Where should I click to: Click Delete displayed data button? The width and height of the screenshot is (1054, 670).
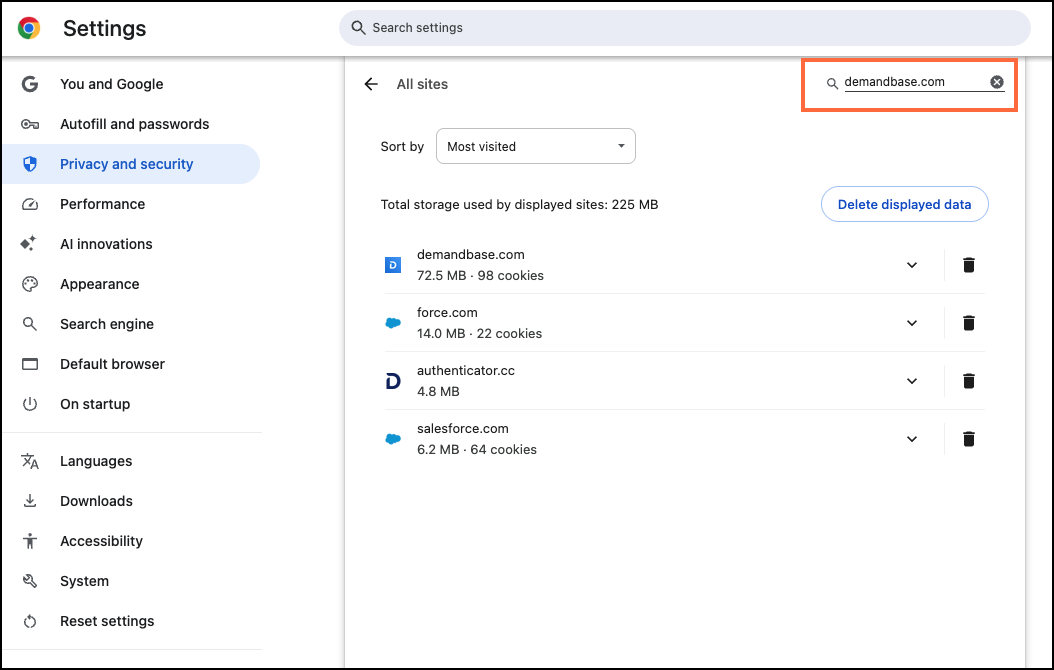tap(904, 204)
